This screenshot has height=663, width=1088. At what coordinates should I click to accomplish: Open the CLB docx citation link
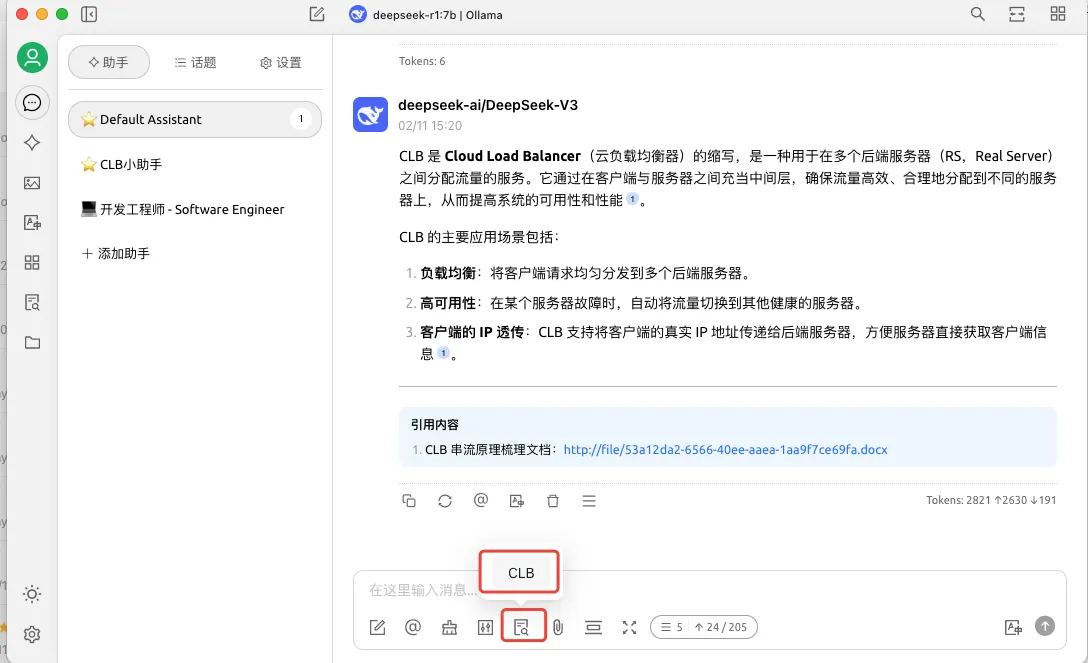725,449
